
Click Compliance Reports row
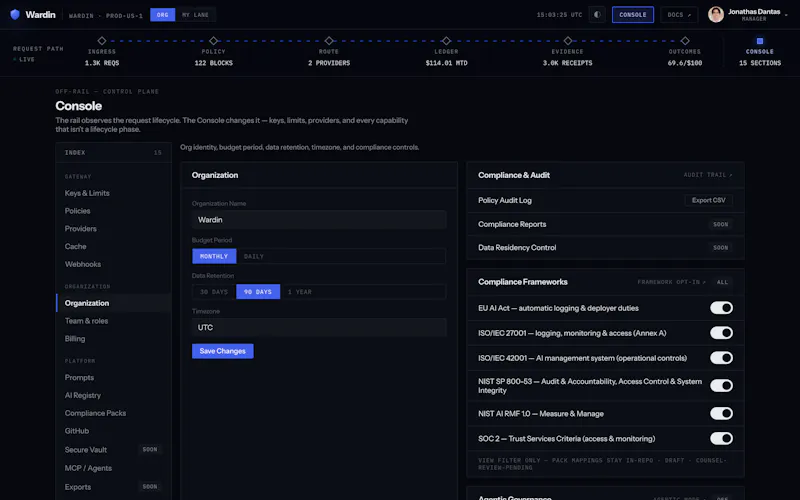coord(605,224)
